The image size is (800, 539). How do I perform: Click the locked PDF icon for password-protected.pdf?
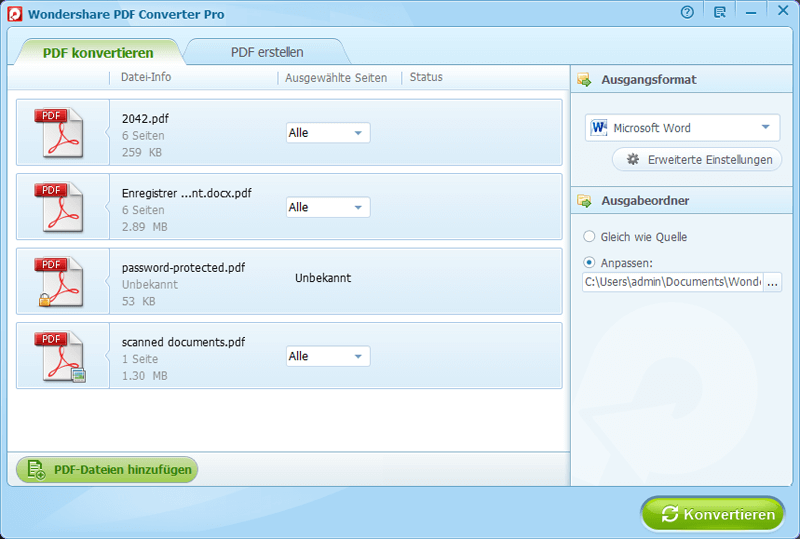tap(59, 281)
